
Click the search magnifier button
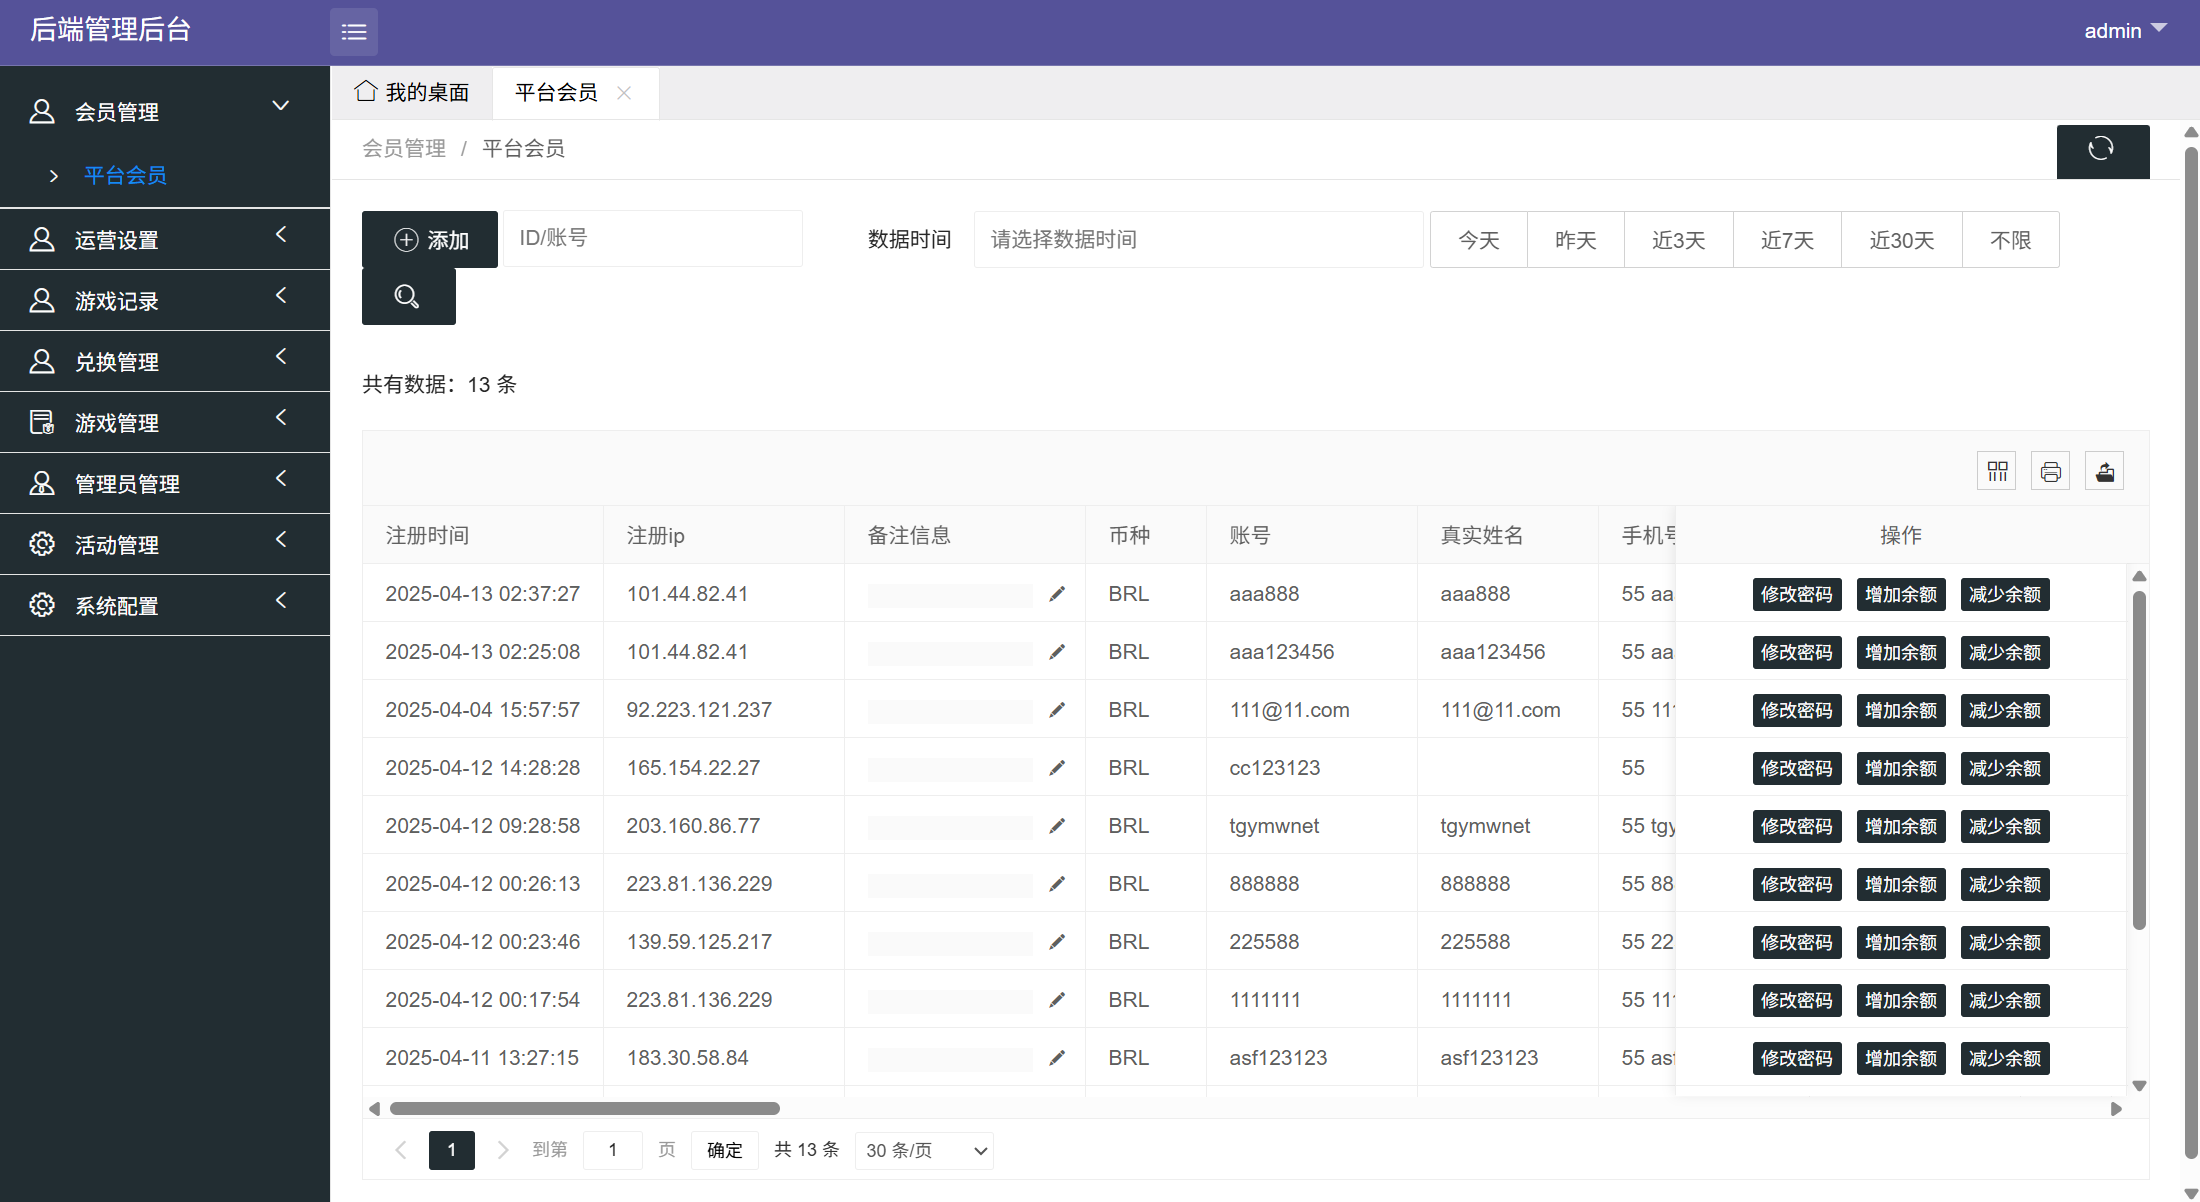coord(408,297)
